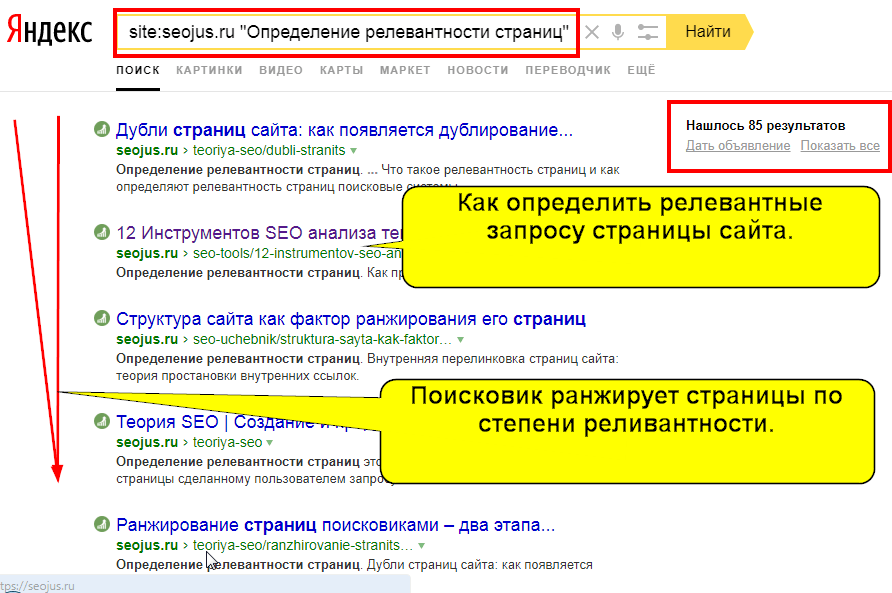Viewport: 892px width, 593px height.
Task: Focus the search query input field
Action: (x=348, y=32)
